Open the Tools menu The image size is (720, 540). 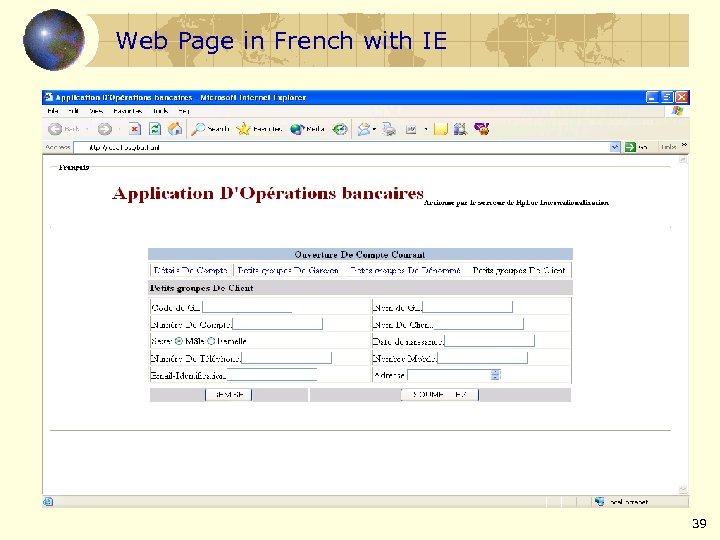point(160,111)
